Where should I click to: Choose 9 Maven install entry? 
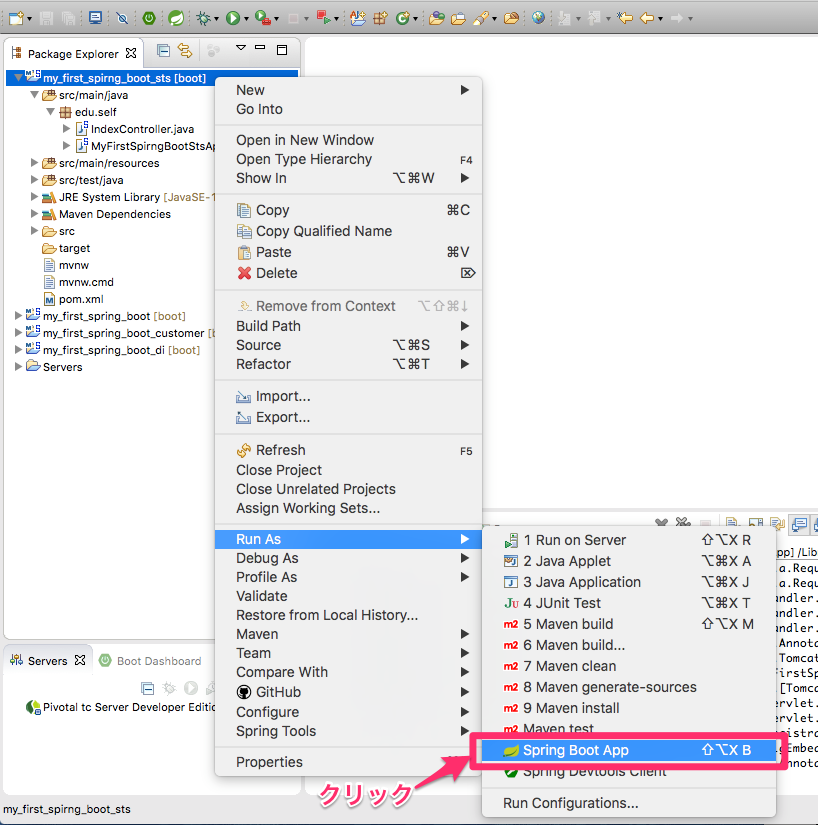coord(629,708)
